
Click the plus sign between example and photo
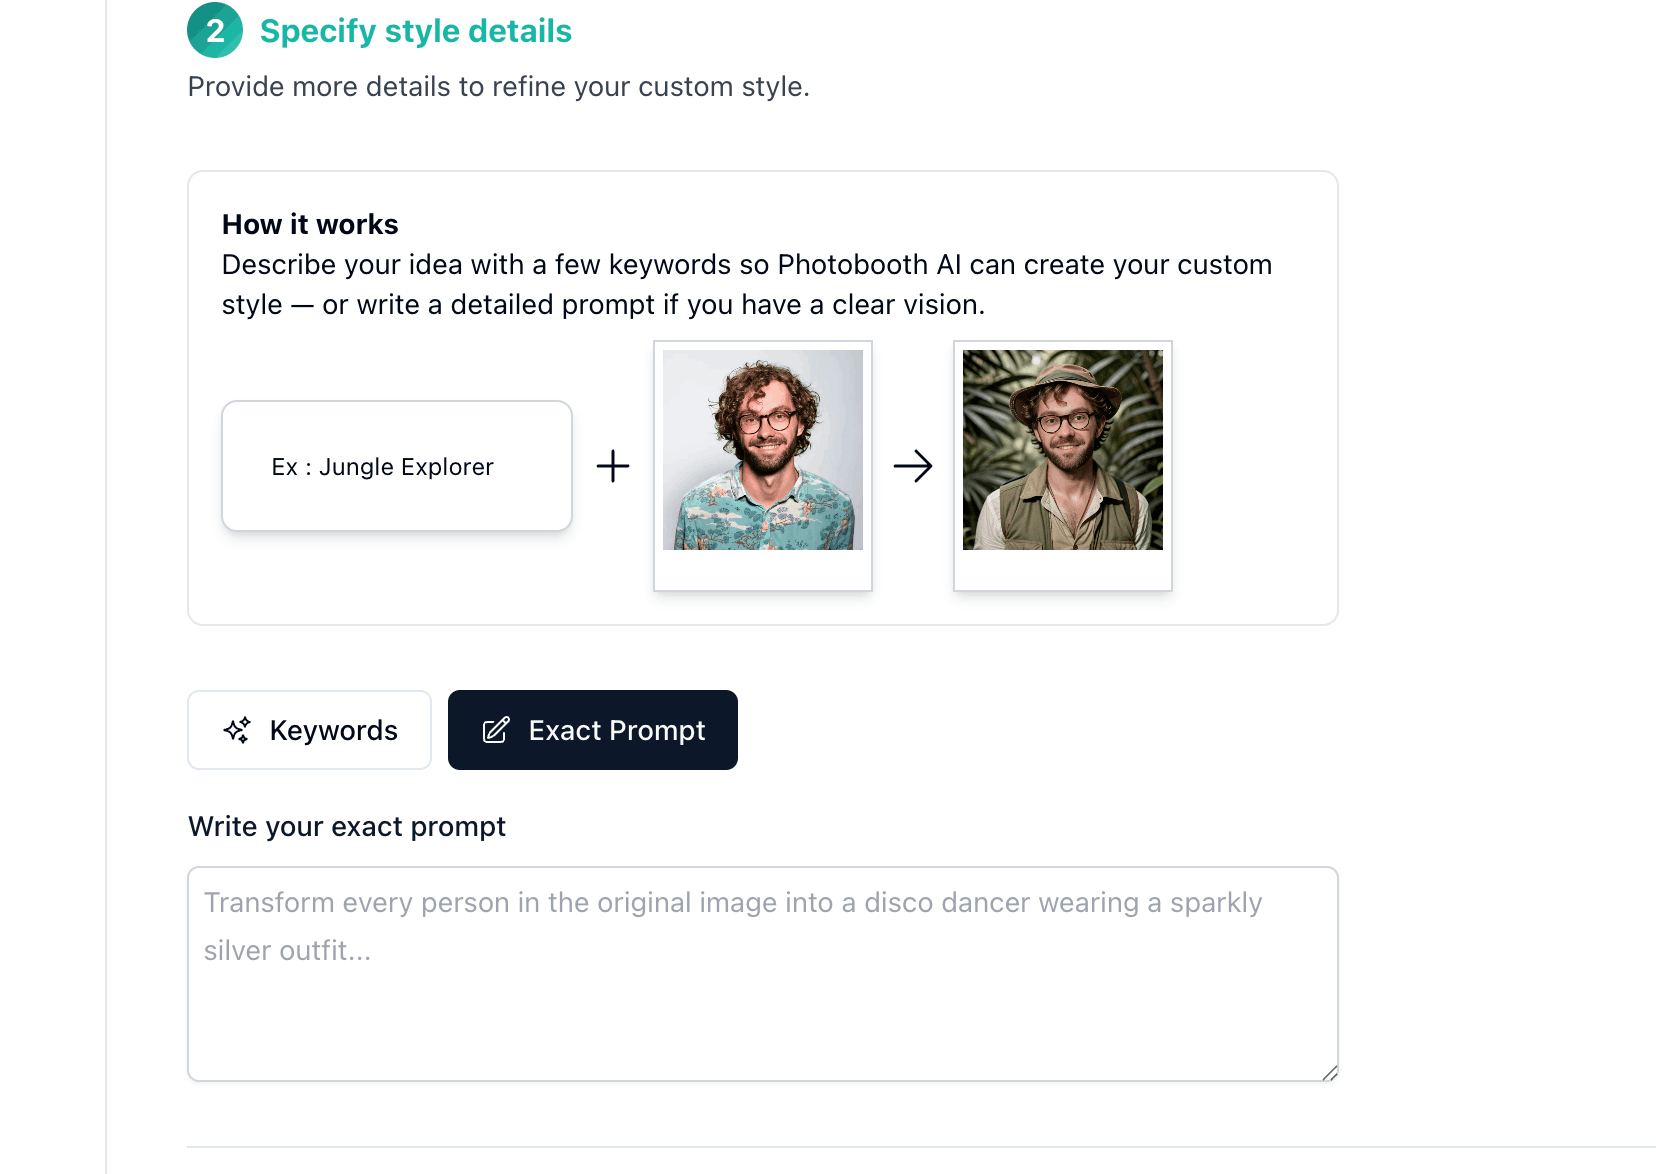613,466
